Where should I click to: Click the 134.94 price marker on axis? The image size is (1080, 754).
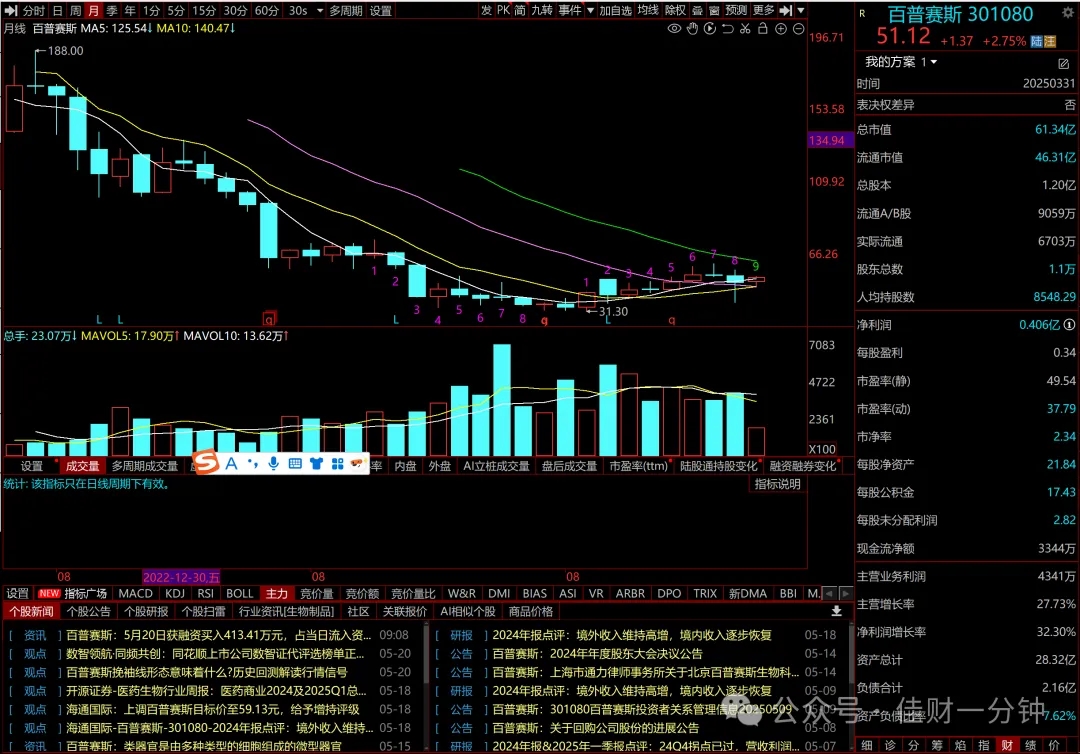[x=831, y=140]
